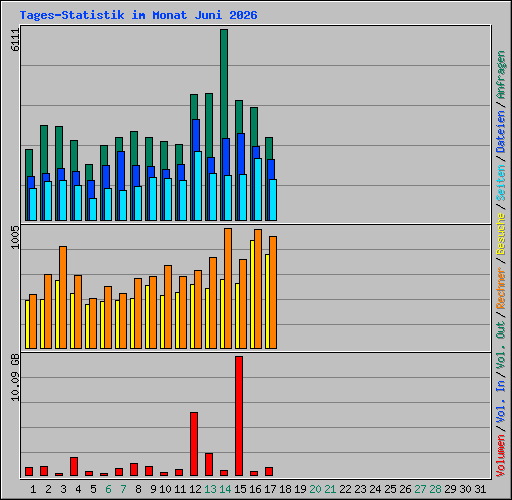Viewport: 512px width, 500px height.
Task: Click the '10.09 GB' volume axis value
Action: [16, 378]
